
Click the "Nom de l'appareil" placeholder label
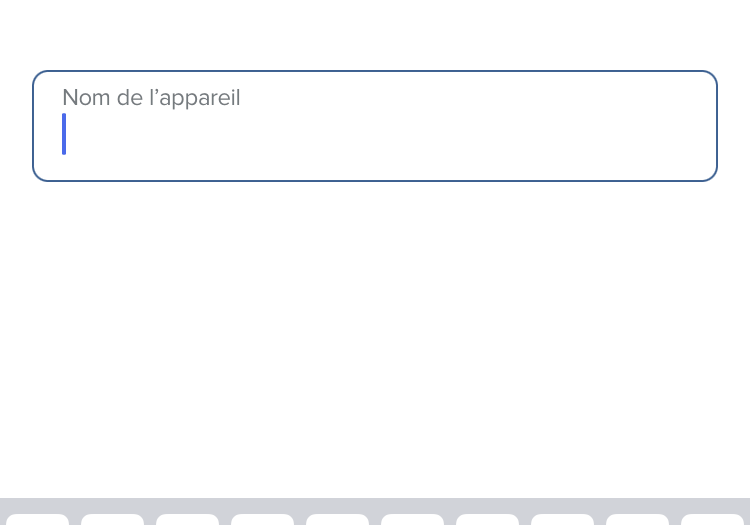151,98
